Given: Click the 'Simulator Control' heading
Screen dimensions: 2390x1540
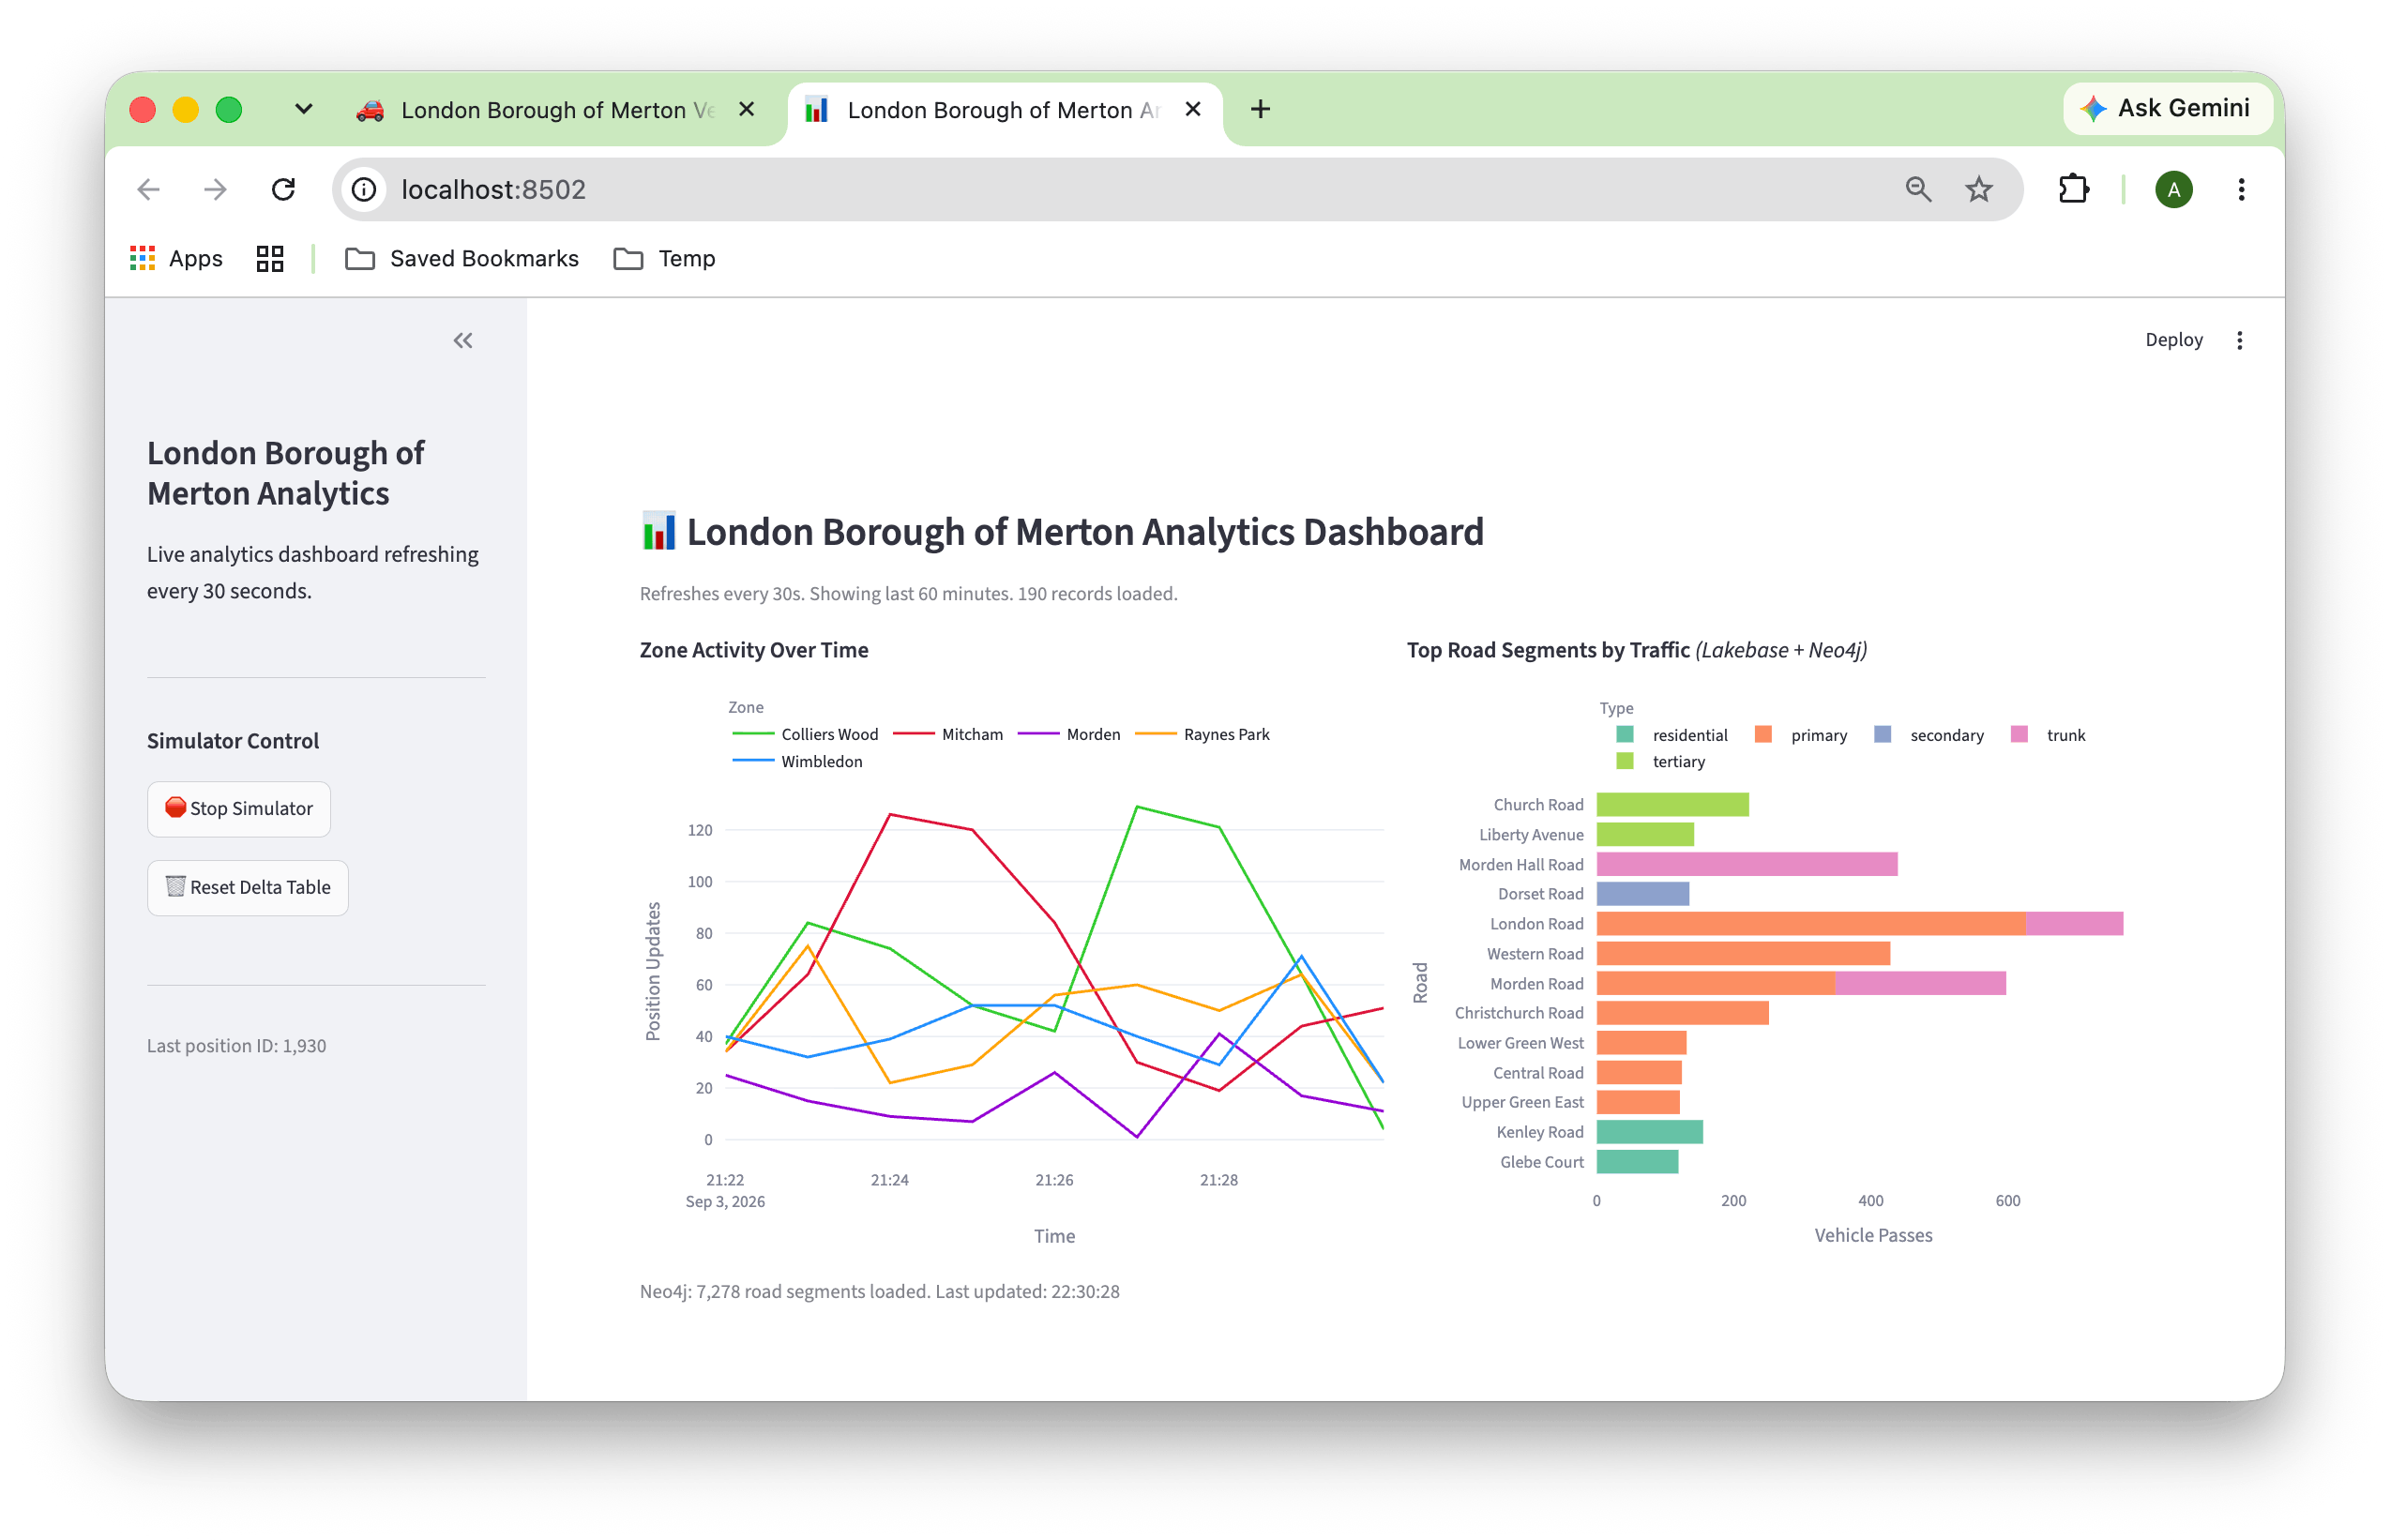Looking at the screenshot, I should 233,741.
